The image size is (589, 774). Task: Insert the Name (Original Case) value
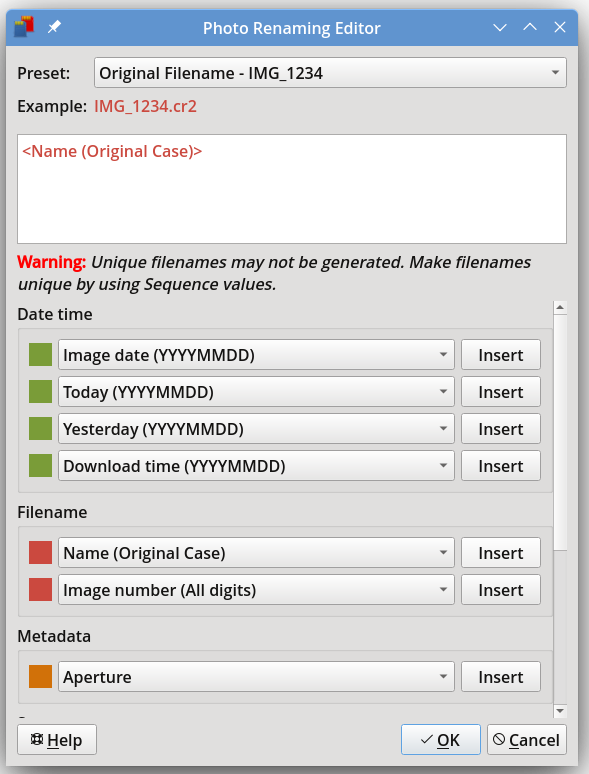click(501, 553)
